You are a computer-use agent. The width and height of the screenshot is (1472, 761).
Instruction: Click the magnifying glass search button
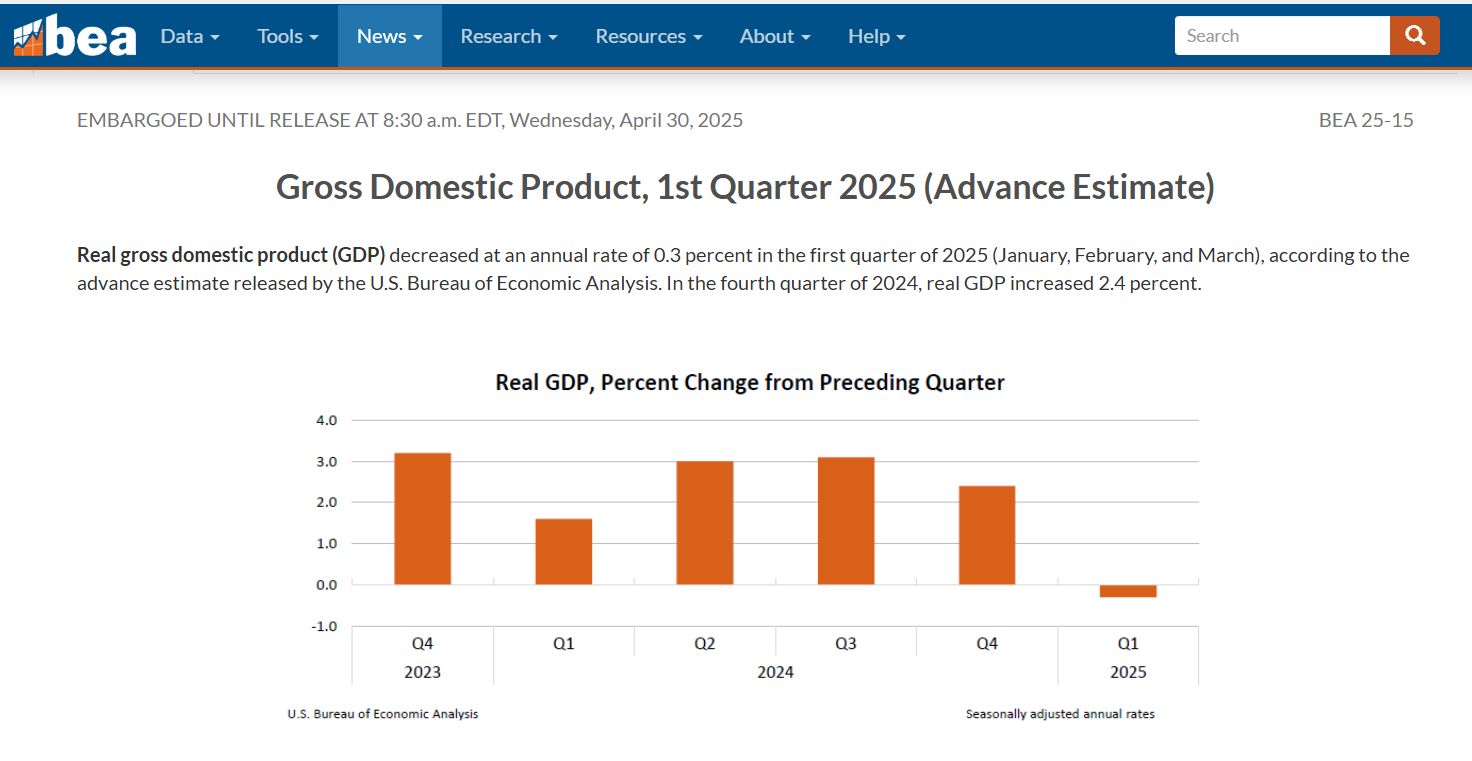click(x=1414, y=36)
